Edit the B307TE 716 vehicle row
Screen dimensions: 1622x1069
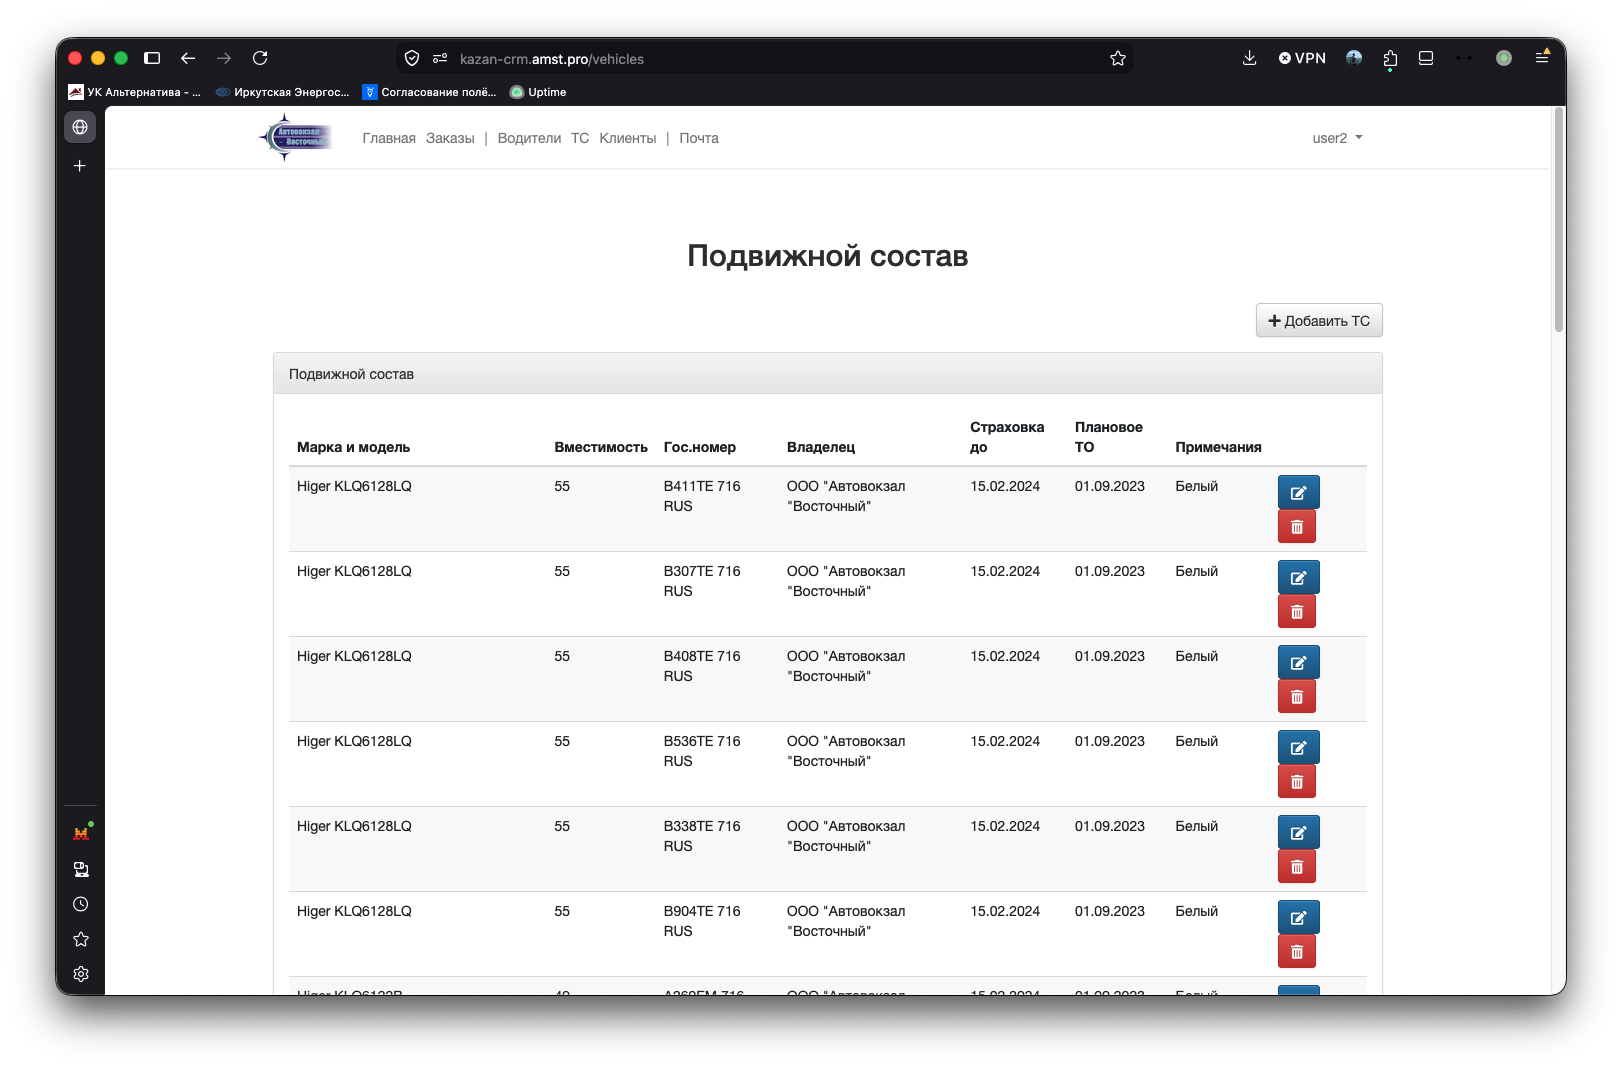click(x=1298, y=577)
